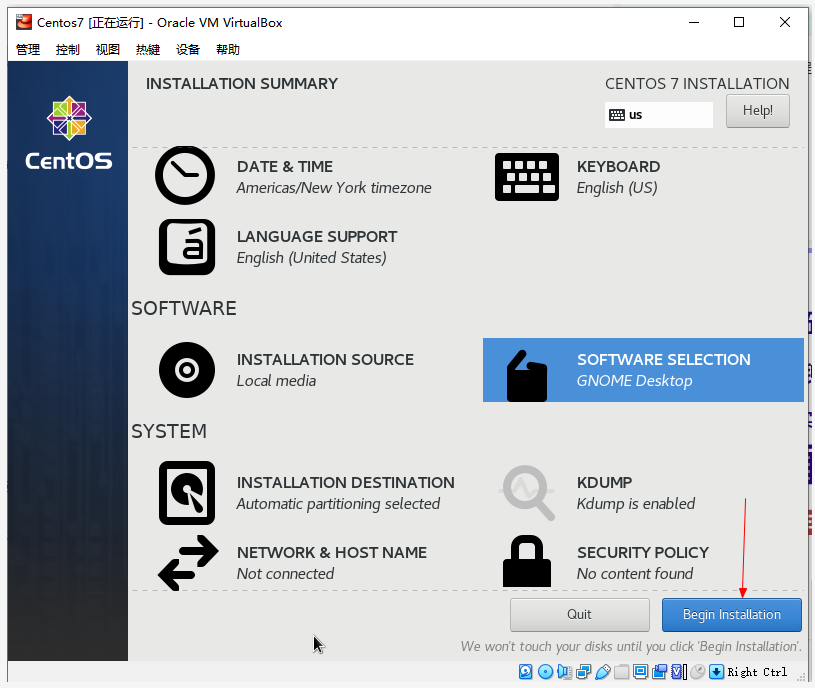Click 'English (US)' keyboard text
This screenshot has height=688, width=815.
pyautogui.click(x=617, y=188)
